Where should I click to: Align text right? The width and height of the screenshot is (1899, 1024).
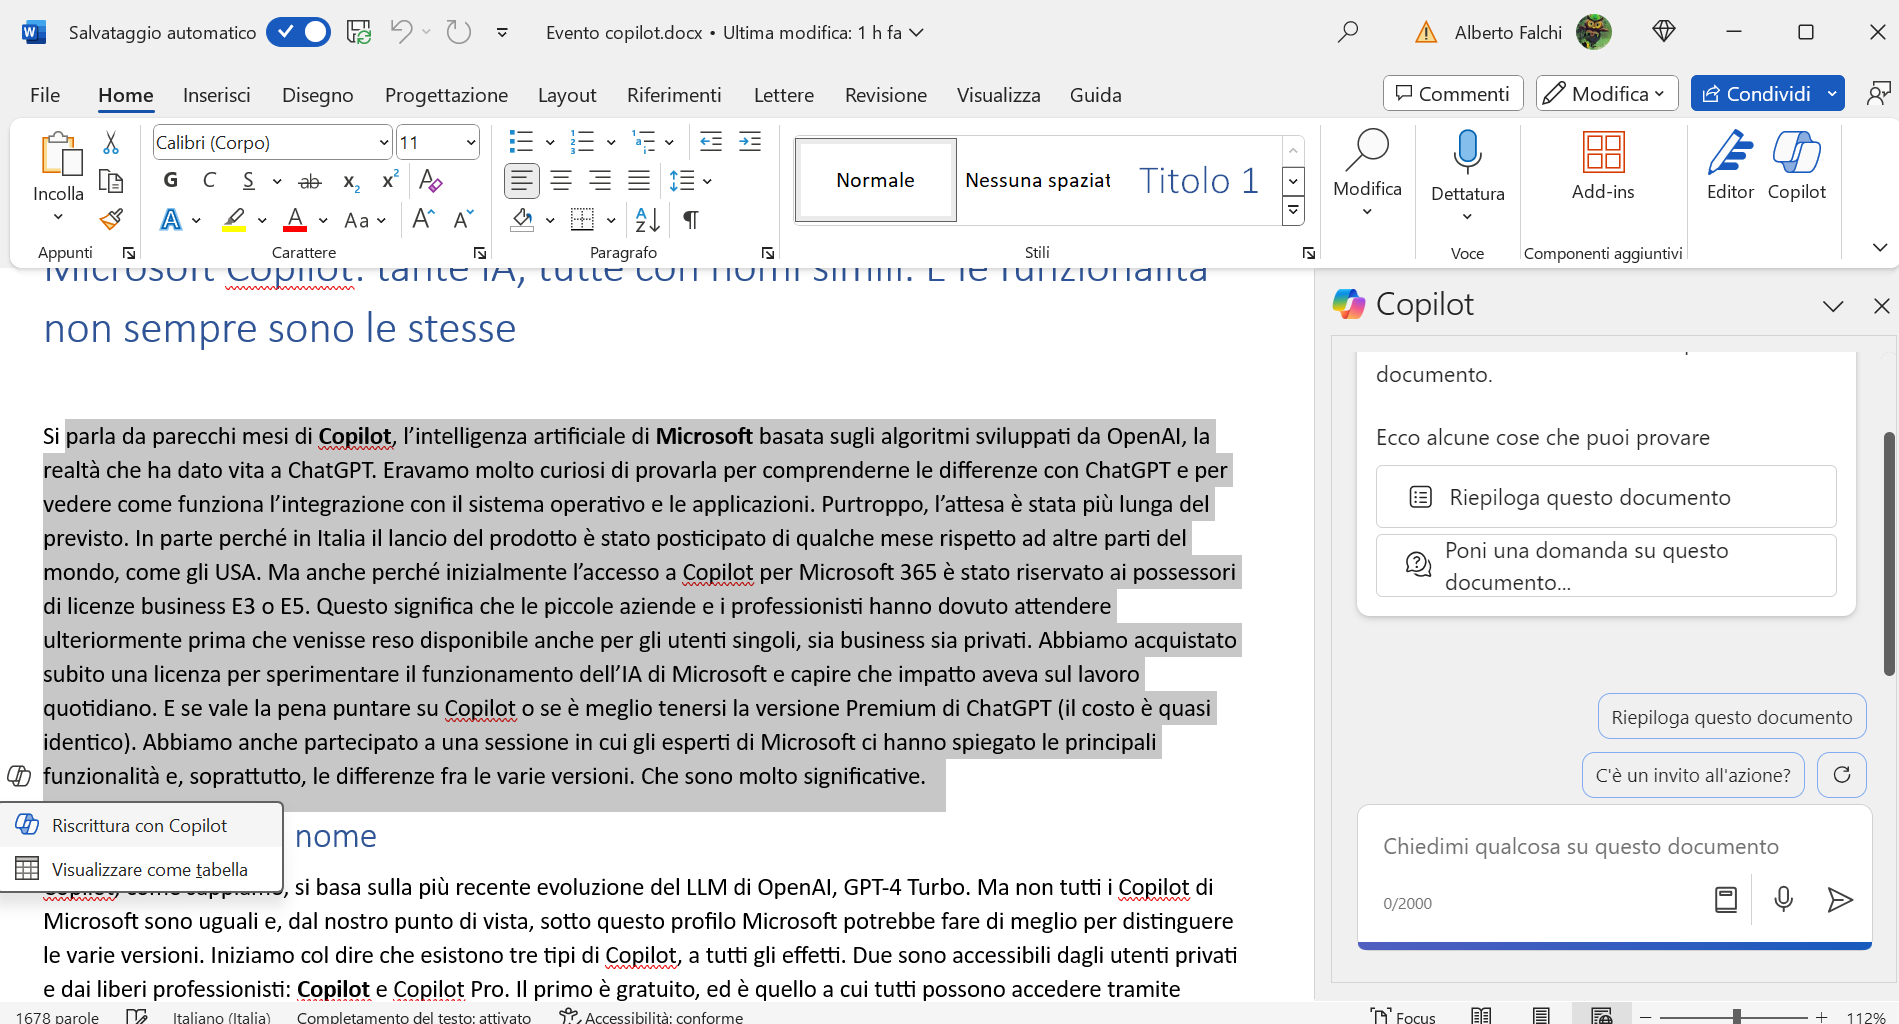pos(600,181)
